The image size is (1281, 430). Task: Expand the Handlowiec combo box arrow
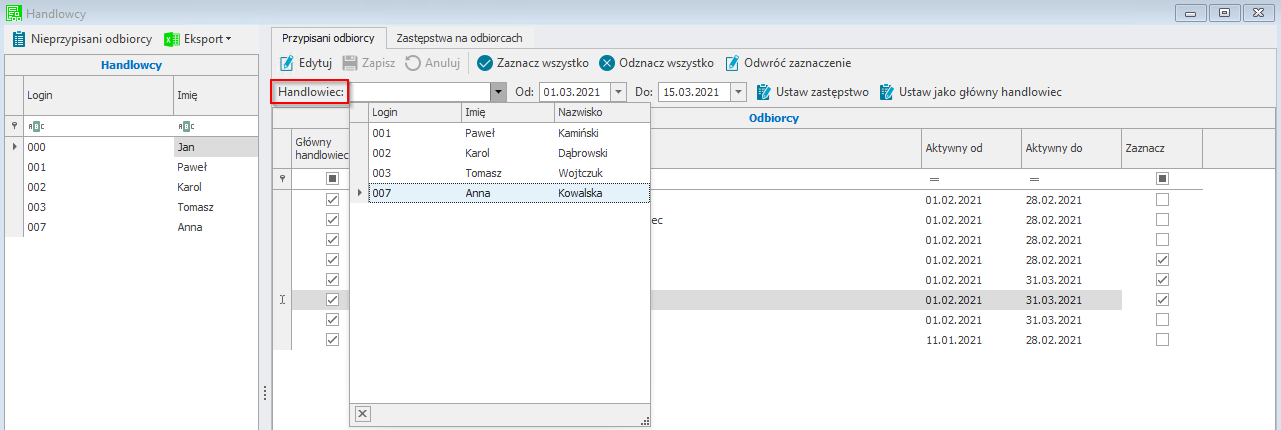point(497,92)
